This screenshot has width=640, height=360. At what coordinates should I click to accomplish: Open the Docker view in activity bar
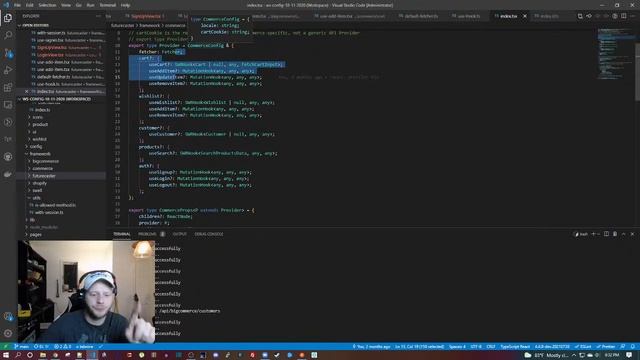[8, 174]
